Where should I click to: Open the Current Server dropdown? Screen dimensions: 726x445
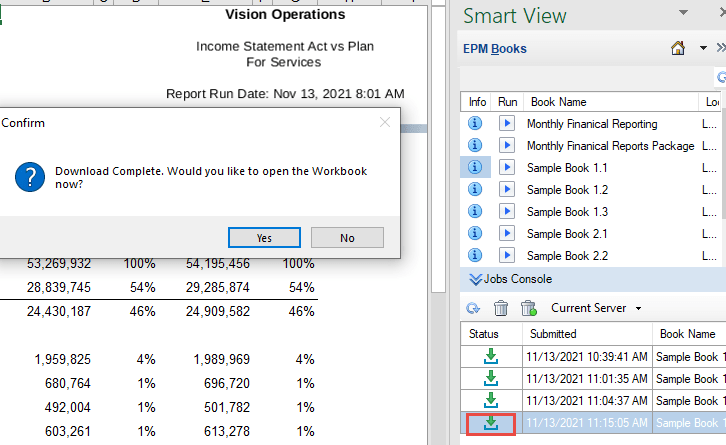(638, 308)
